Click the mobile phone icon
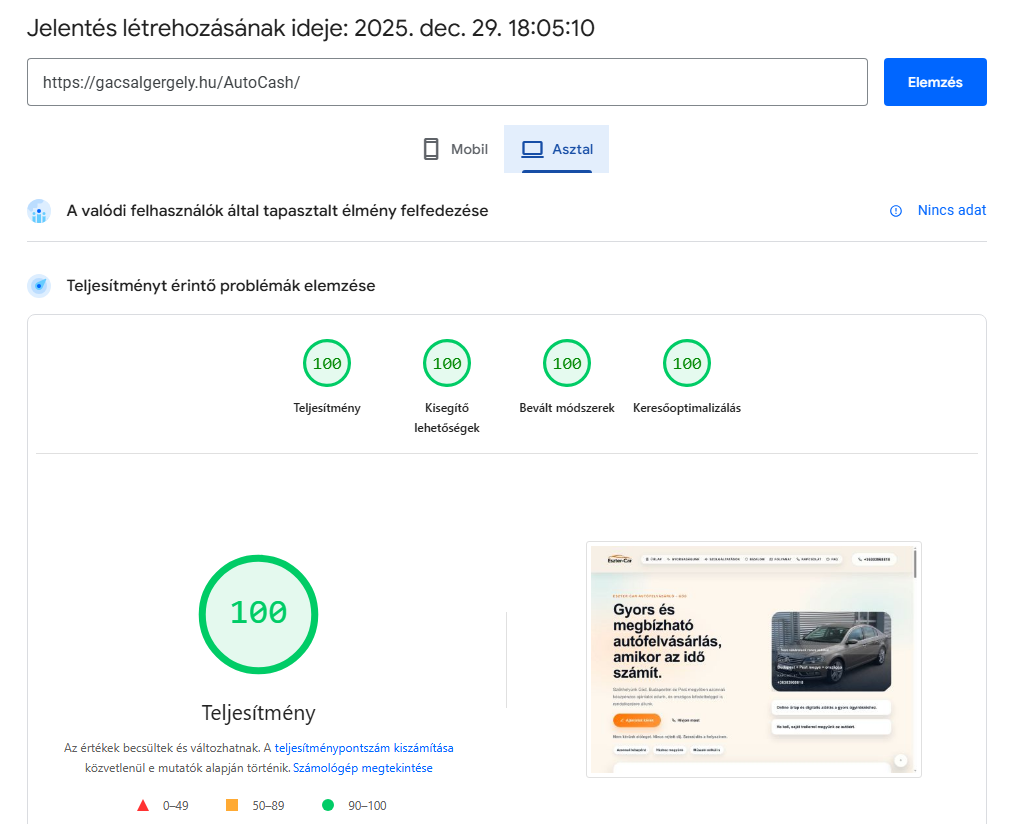 (431, 149)
